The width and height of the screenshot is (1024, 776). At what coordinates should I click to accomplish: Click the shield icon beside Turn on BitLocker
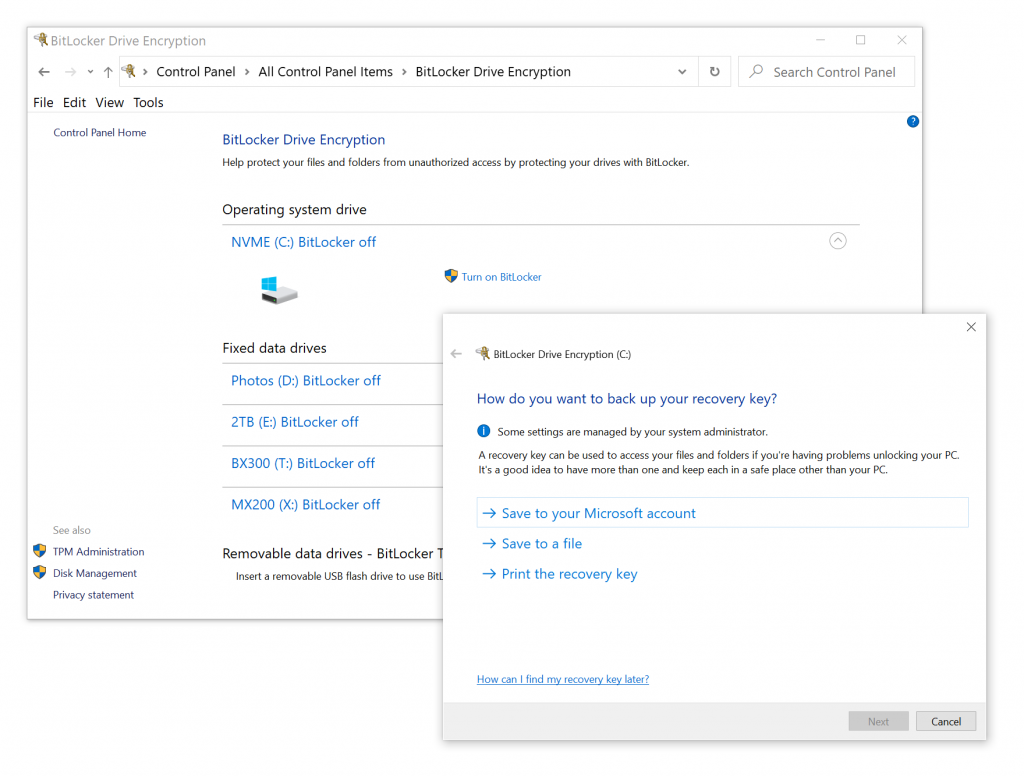[x=450, y=277]
